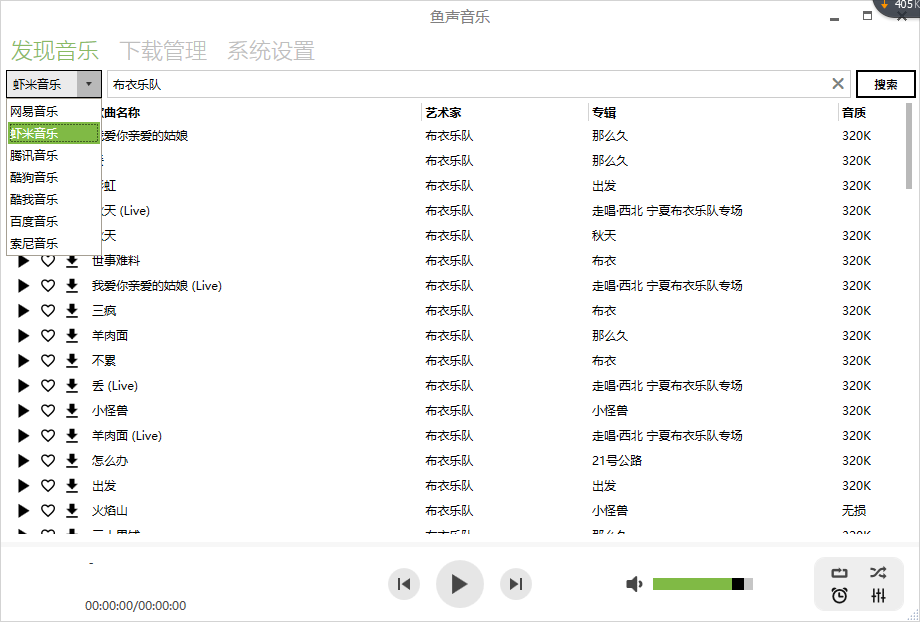This screenshot has height=622, width=920.
Task: Clear the search box with X
Action: point(838,84)
